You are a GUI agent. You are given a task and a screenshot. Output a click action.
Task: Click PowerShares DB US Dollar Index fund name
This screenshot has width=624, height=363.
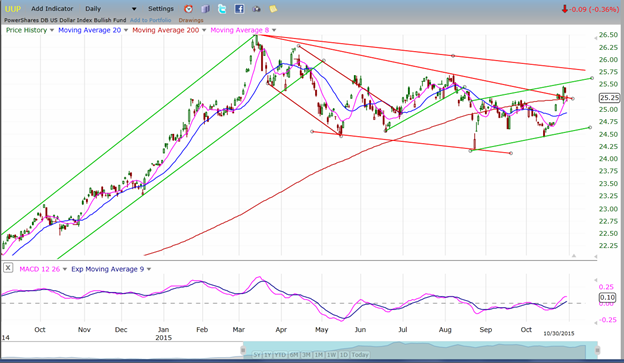click(65, 20)
